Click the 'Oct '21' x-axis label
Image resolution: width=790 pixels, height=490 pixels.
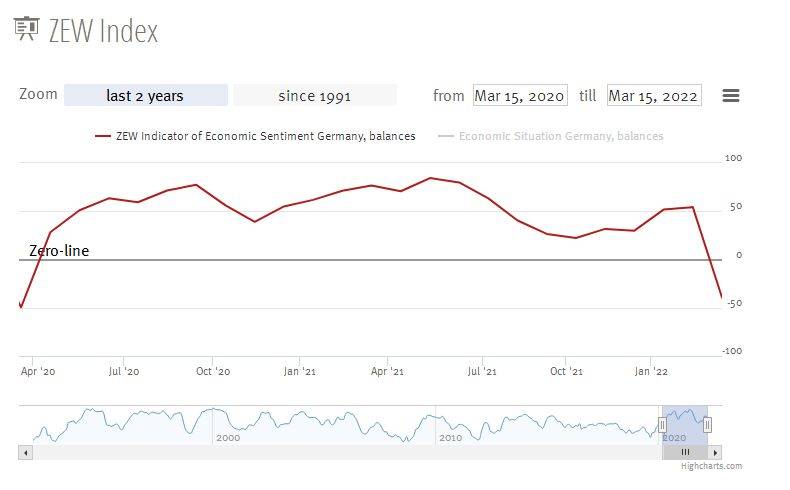coord(566,372)
